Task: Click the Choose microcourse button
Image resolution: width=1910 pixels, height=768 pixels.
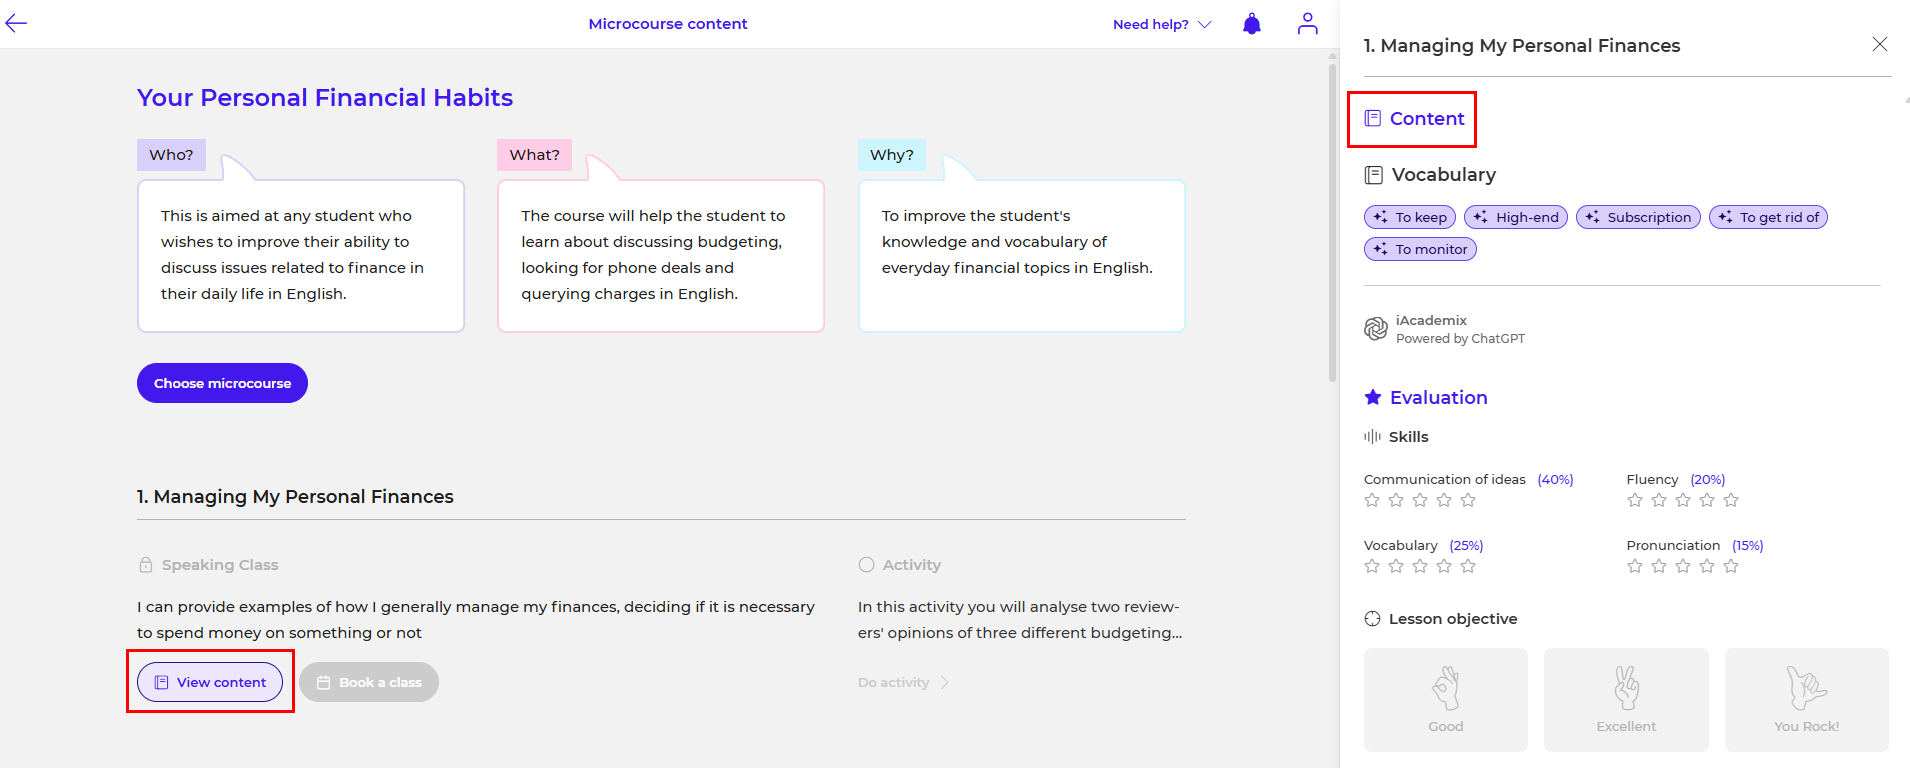Action: click(x=222, y=383)
